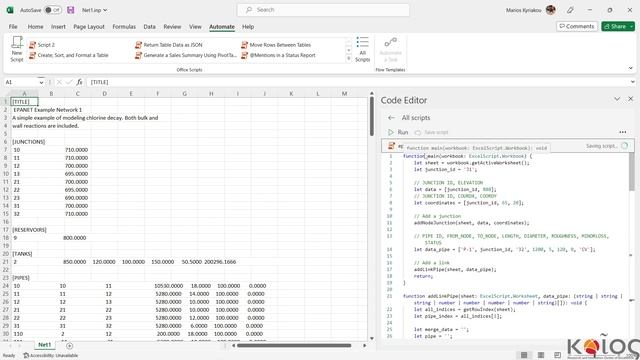The width and height of the screenshot is (640, 360).
Task: Switch to the Formulas tab
Action: coord(124,27)
